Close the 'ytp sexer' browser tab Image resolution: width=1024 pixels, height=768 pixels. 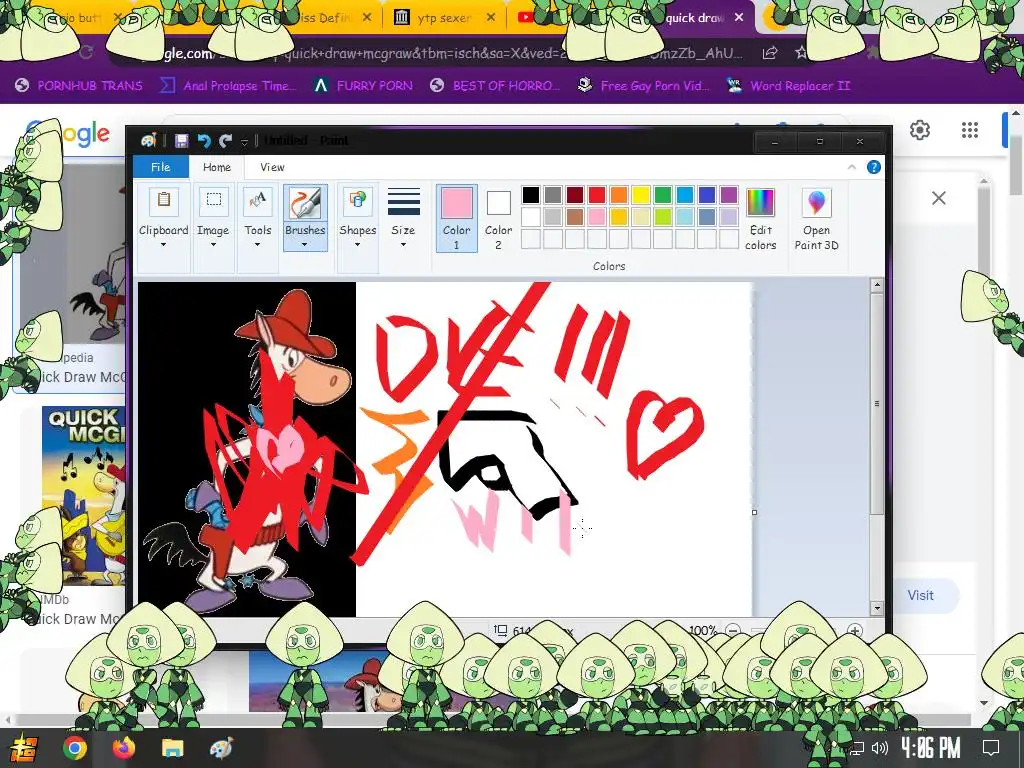pos(491,18)
